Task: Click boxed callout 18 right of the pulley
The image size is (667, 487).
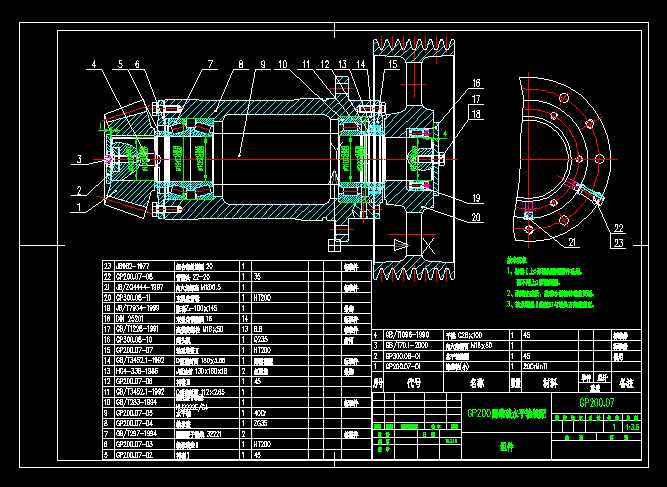Action: click(476, 114)
